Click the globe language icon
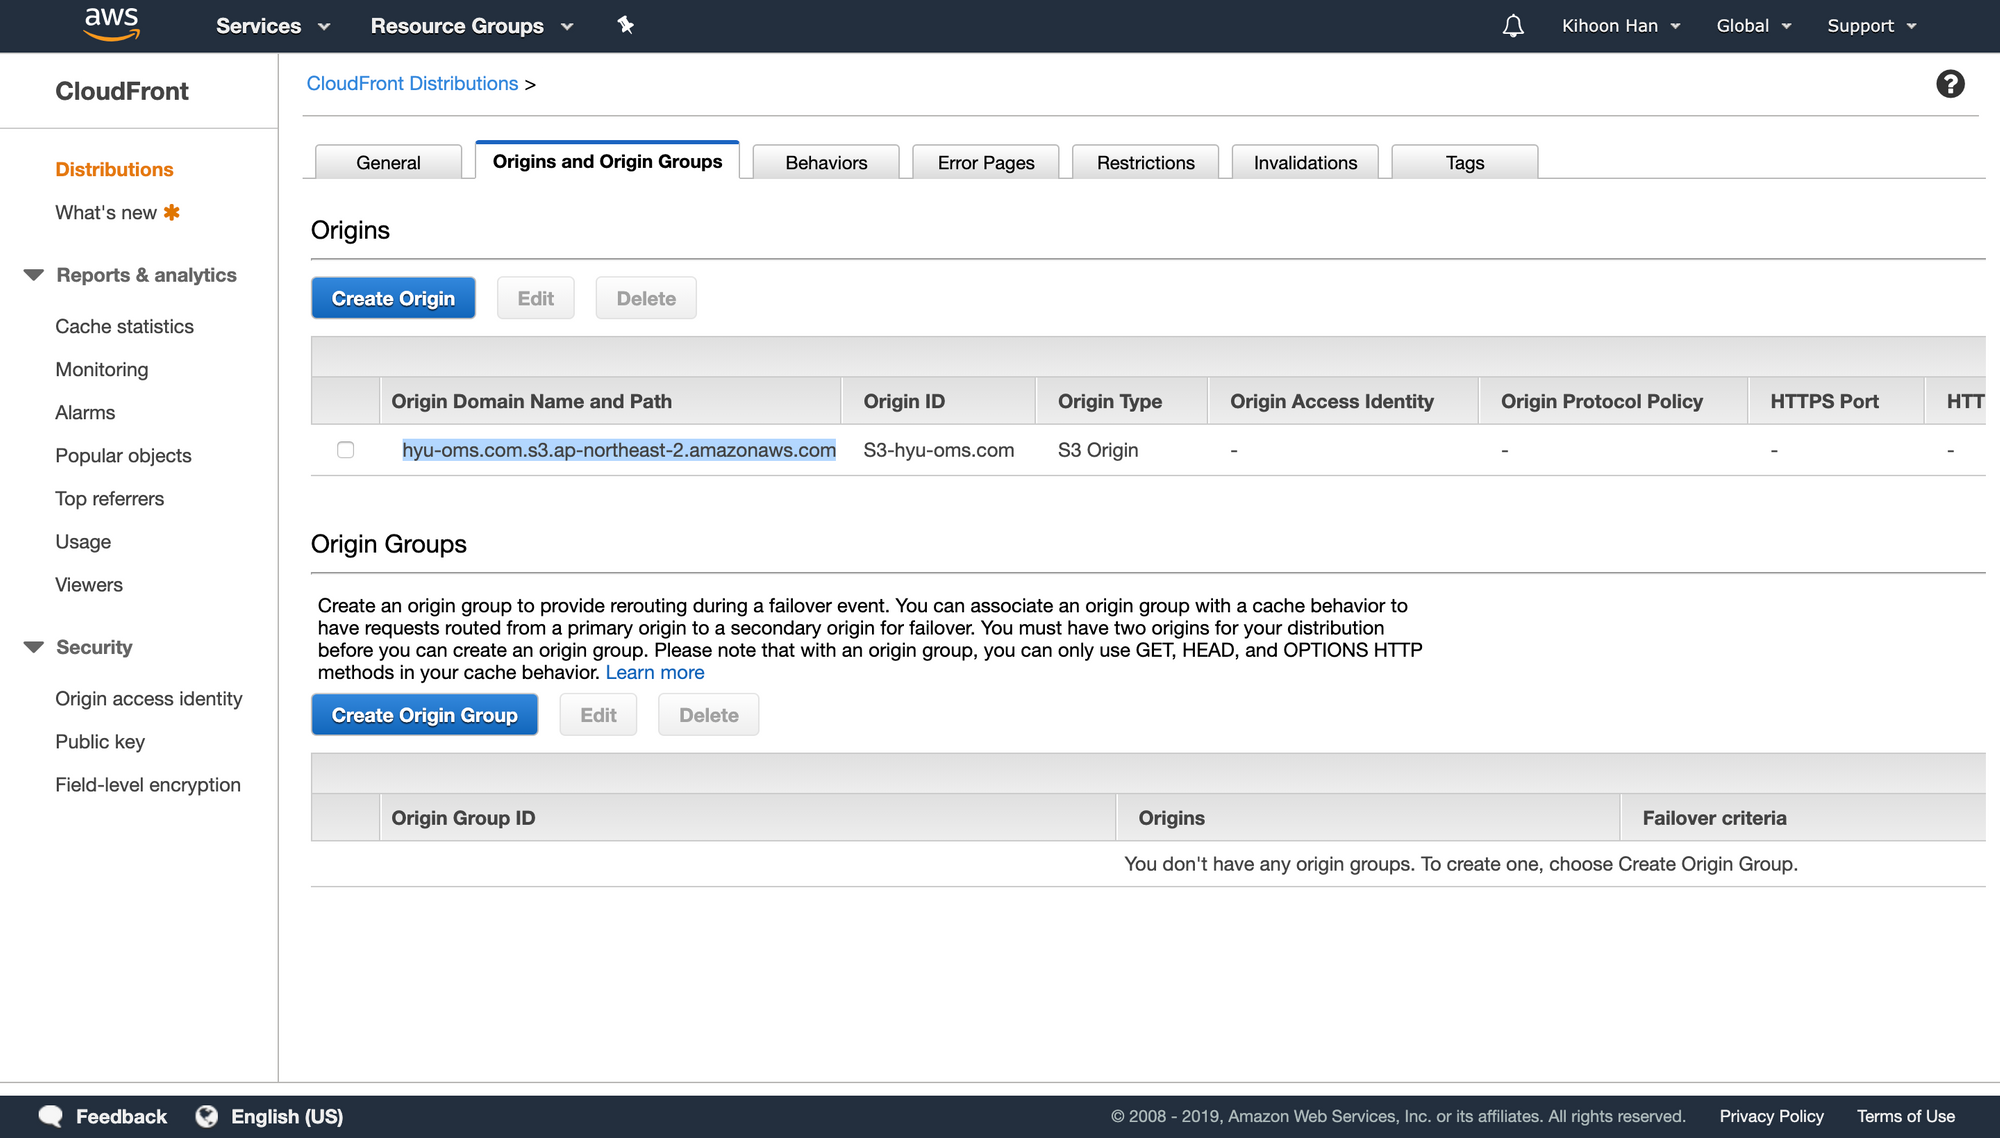The height and width of the screenshot is (1138, 2000). (206, 1116)
